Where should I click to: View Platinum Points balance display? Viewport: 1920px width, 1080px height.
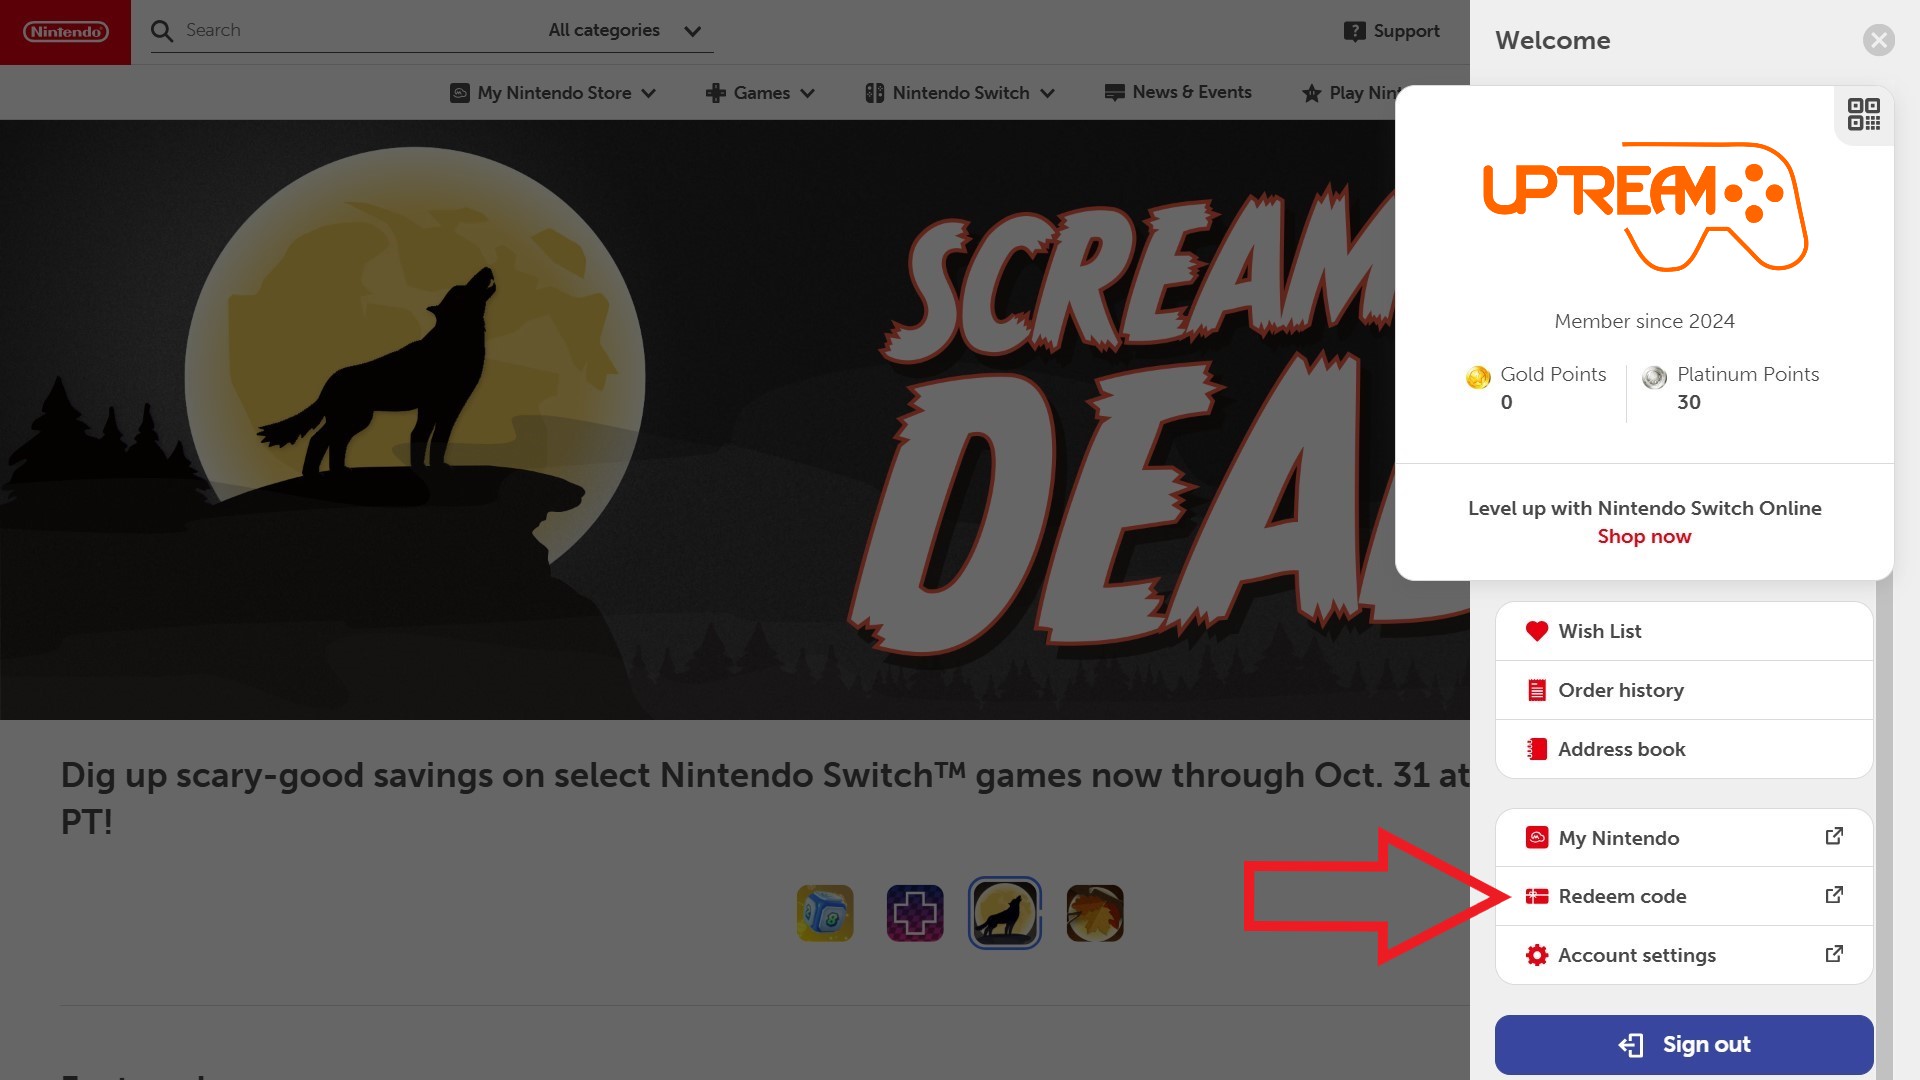coord(1731,388)
